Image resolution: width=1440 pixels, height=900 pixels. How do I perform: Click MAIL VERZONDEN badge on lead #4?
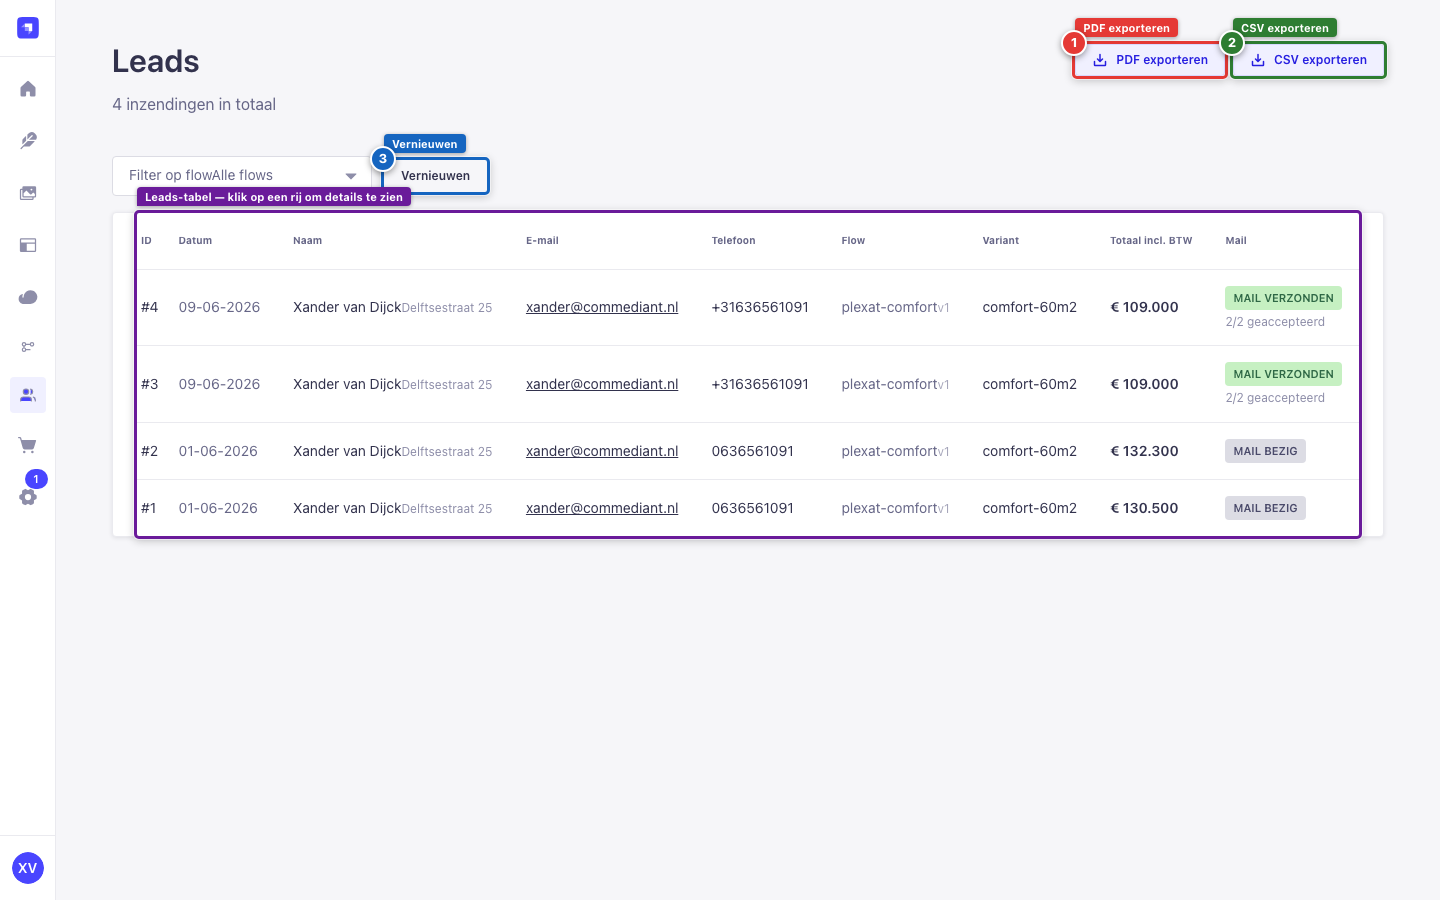[1283, 298]
